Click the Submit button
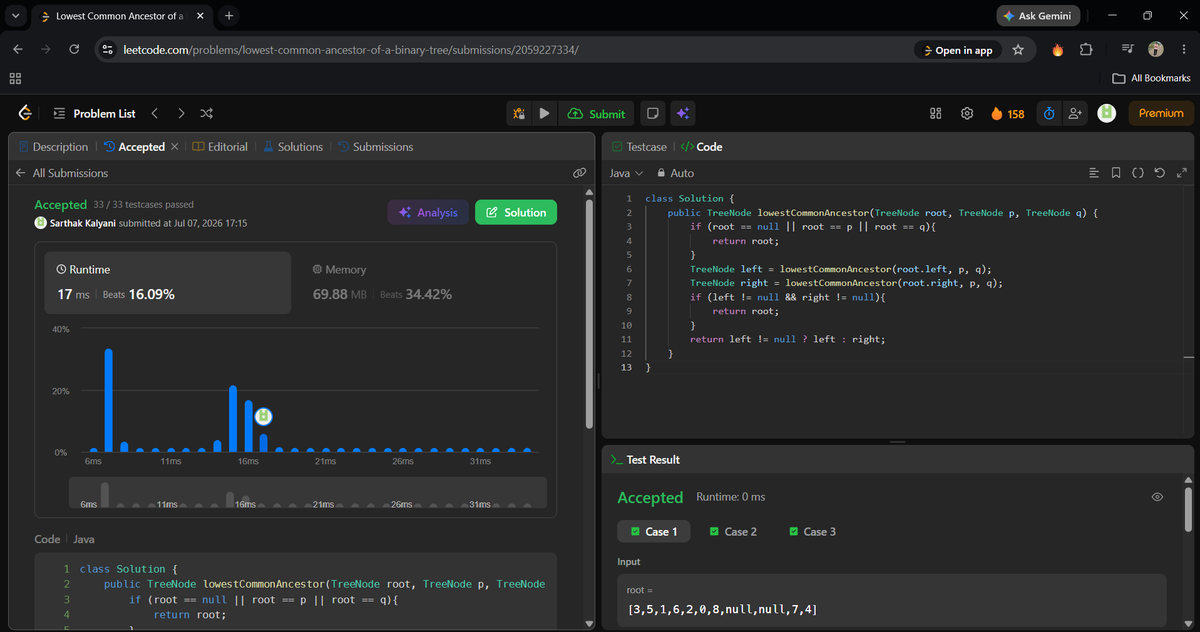This screenshot has height=632, width=1200. click(x=596, y=113)
